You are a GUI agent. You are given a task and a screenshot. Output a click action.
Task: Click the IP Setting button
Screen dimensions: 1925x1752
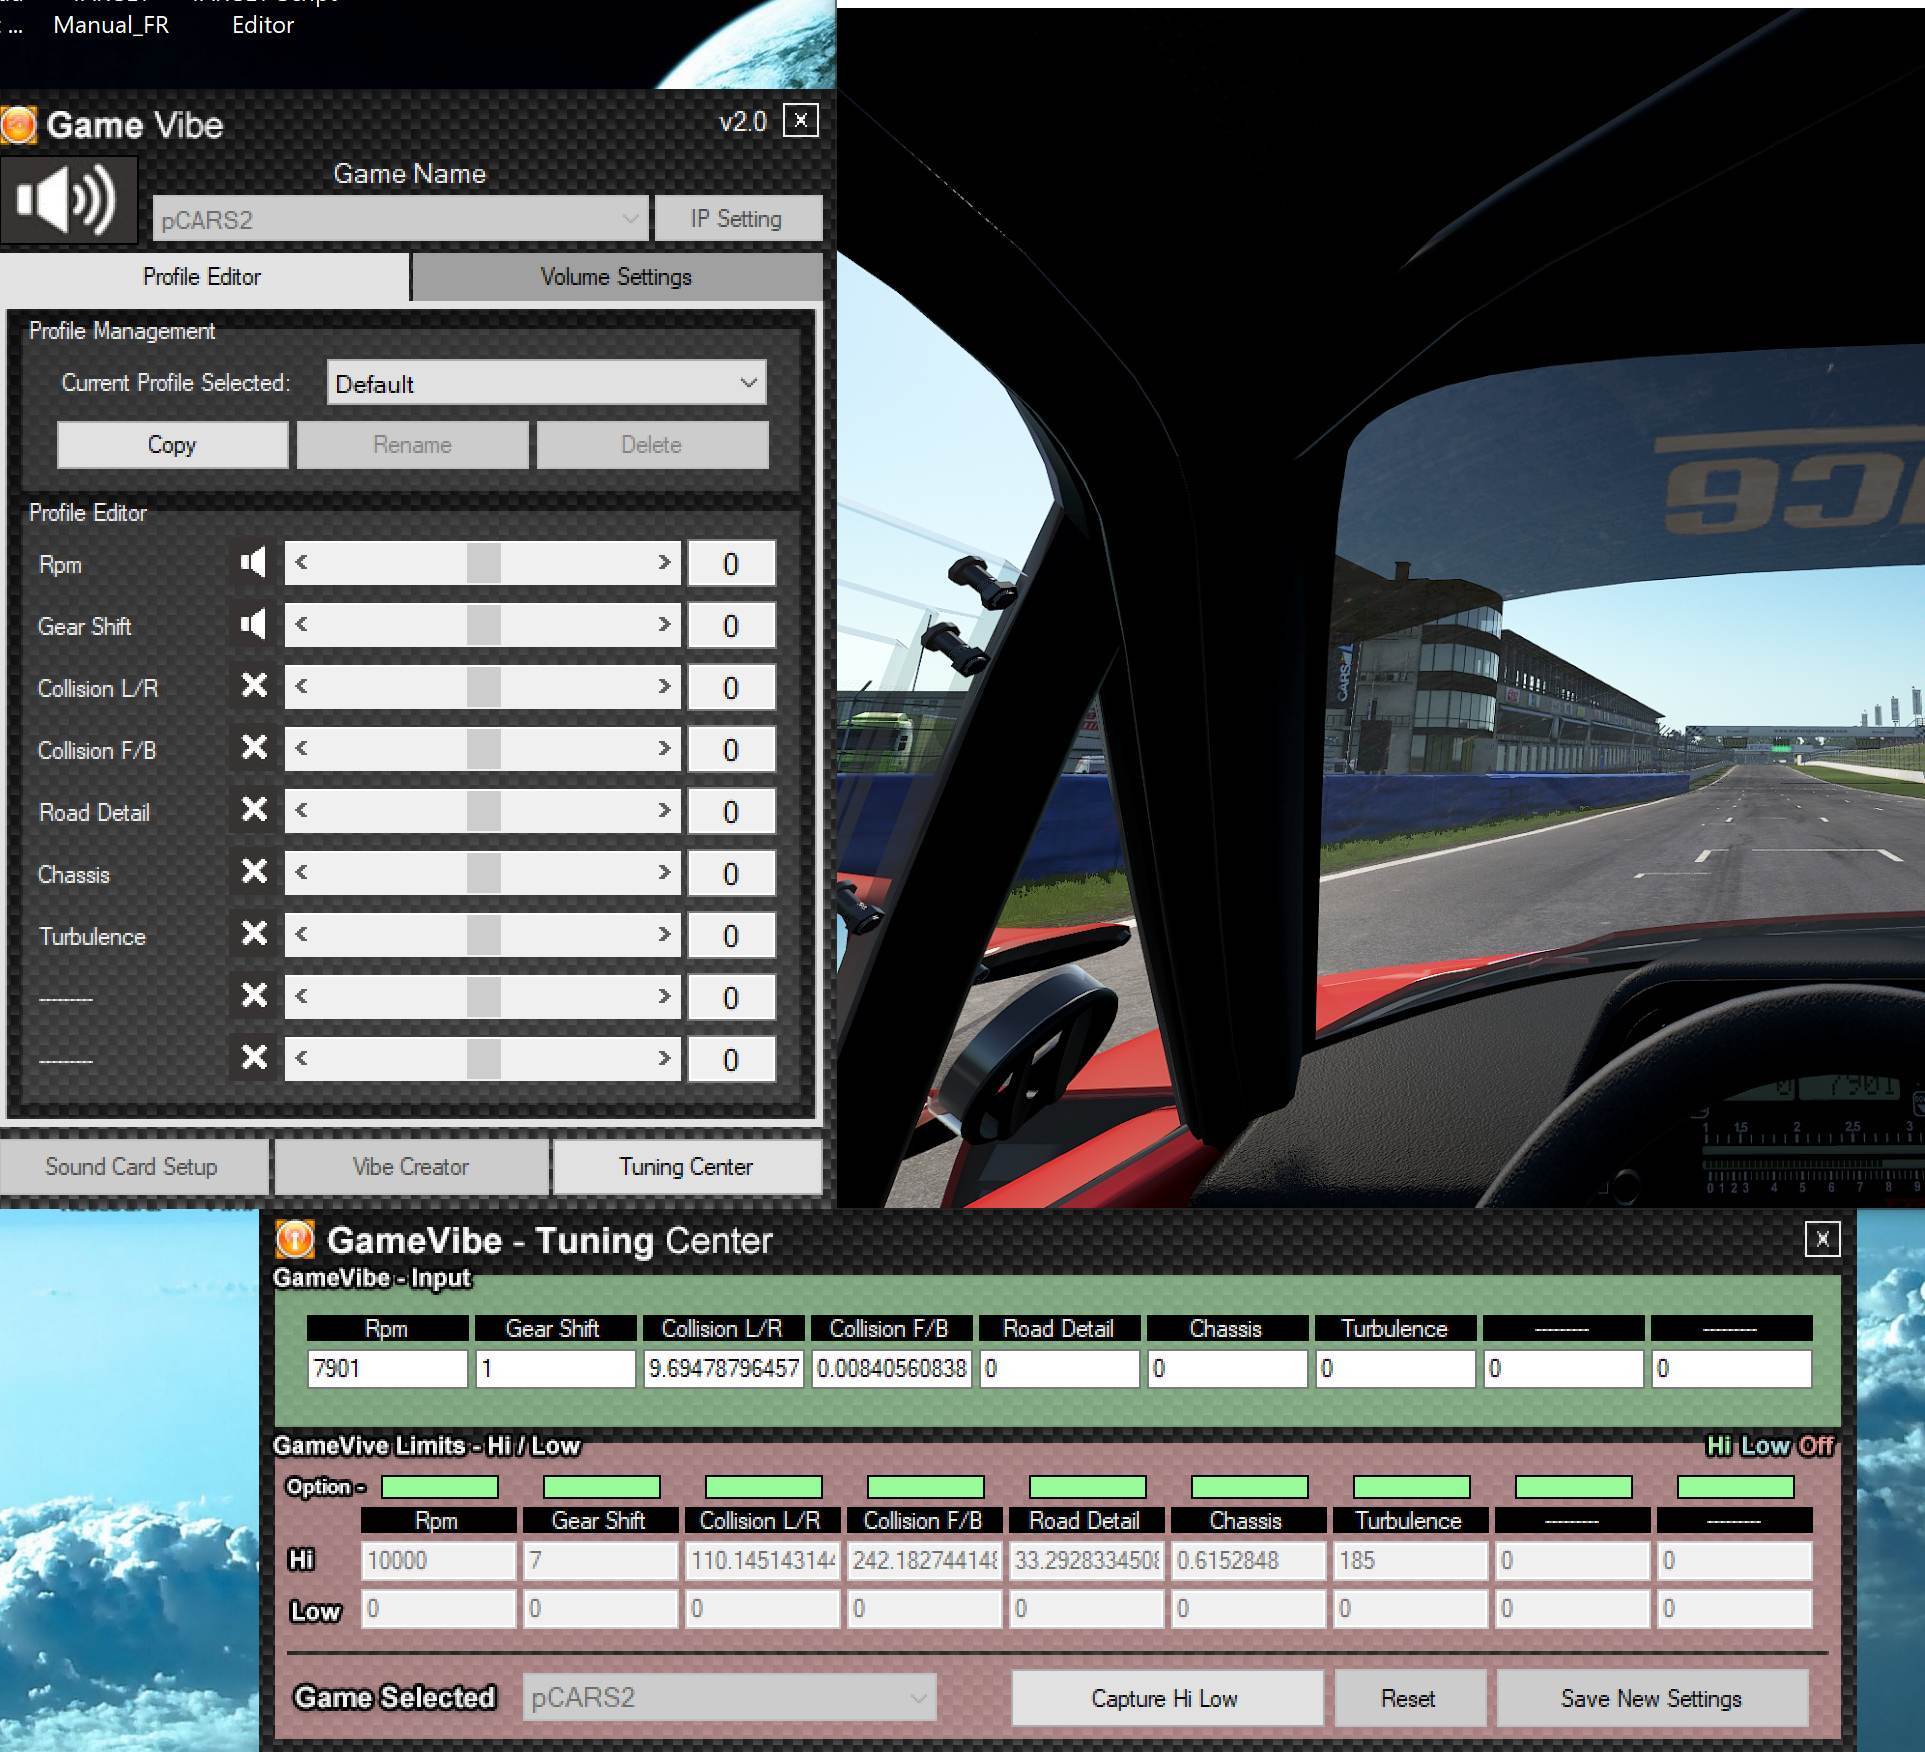pos(737,219)
